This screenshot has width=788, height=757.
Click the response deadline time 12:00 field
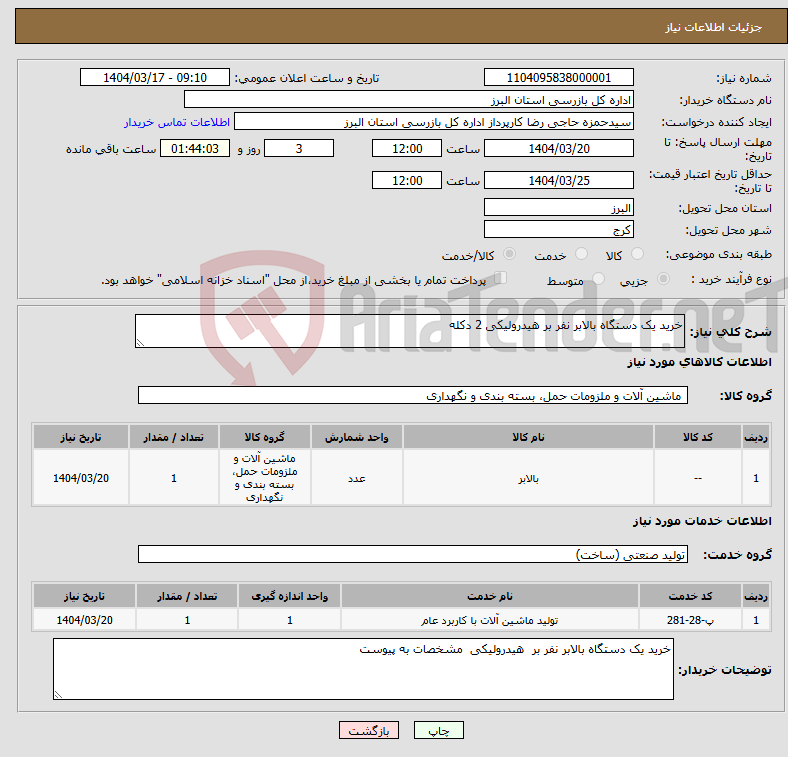tap(407, 148)
